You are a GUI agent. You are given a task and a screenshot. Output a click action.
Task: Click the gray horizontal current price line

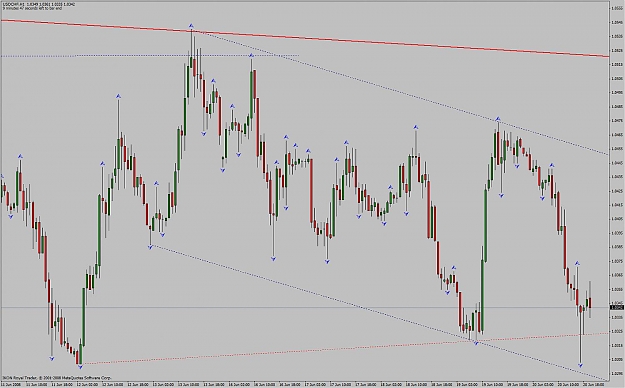click(305, 307)
